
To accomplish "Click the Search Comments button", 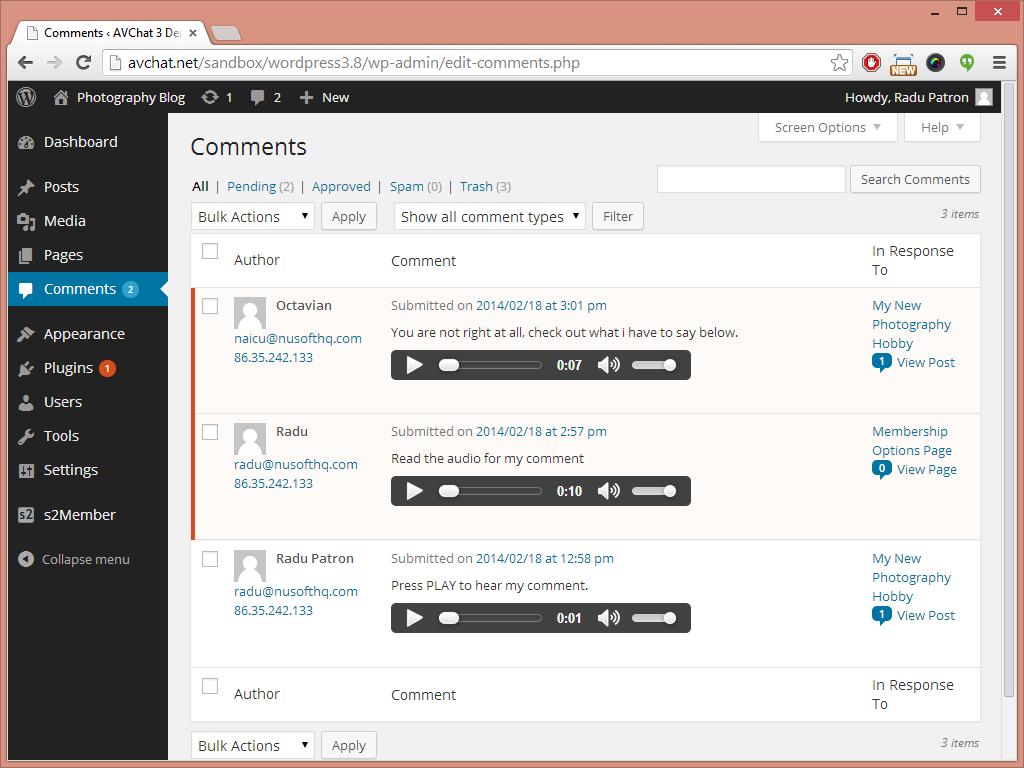I will (915, 179).
